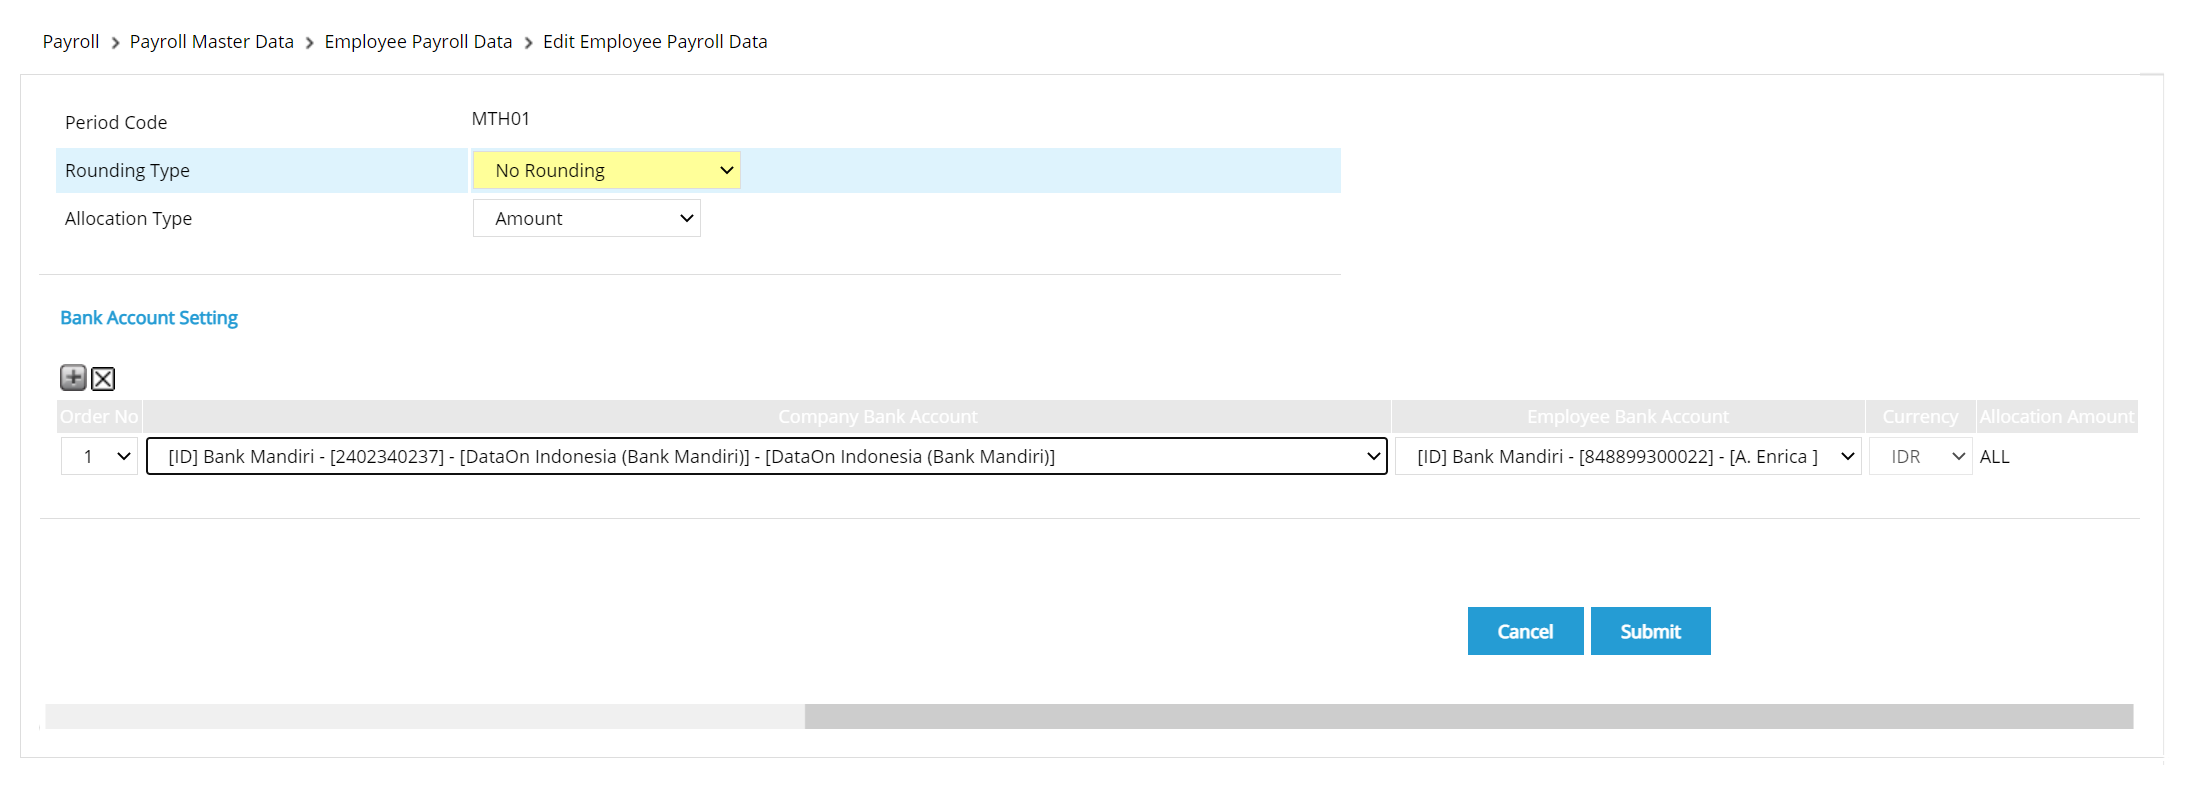Open the Allocation Type dropdown
Screen dimensions: 2188x787
pos(587,218)
